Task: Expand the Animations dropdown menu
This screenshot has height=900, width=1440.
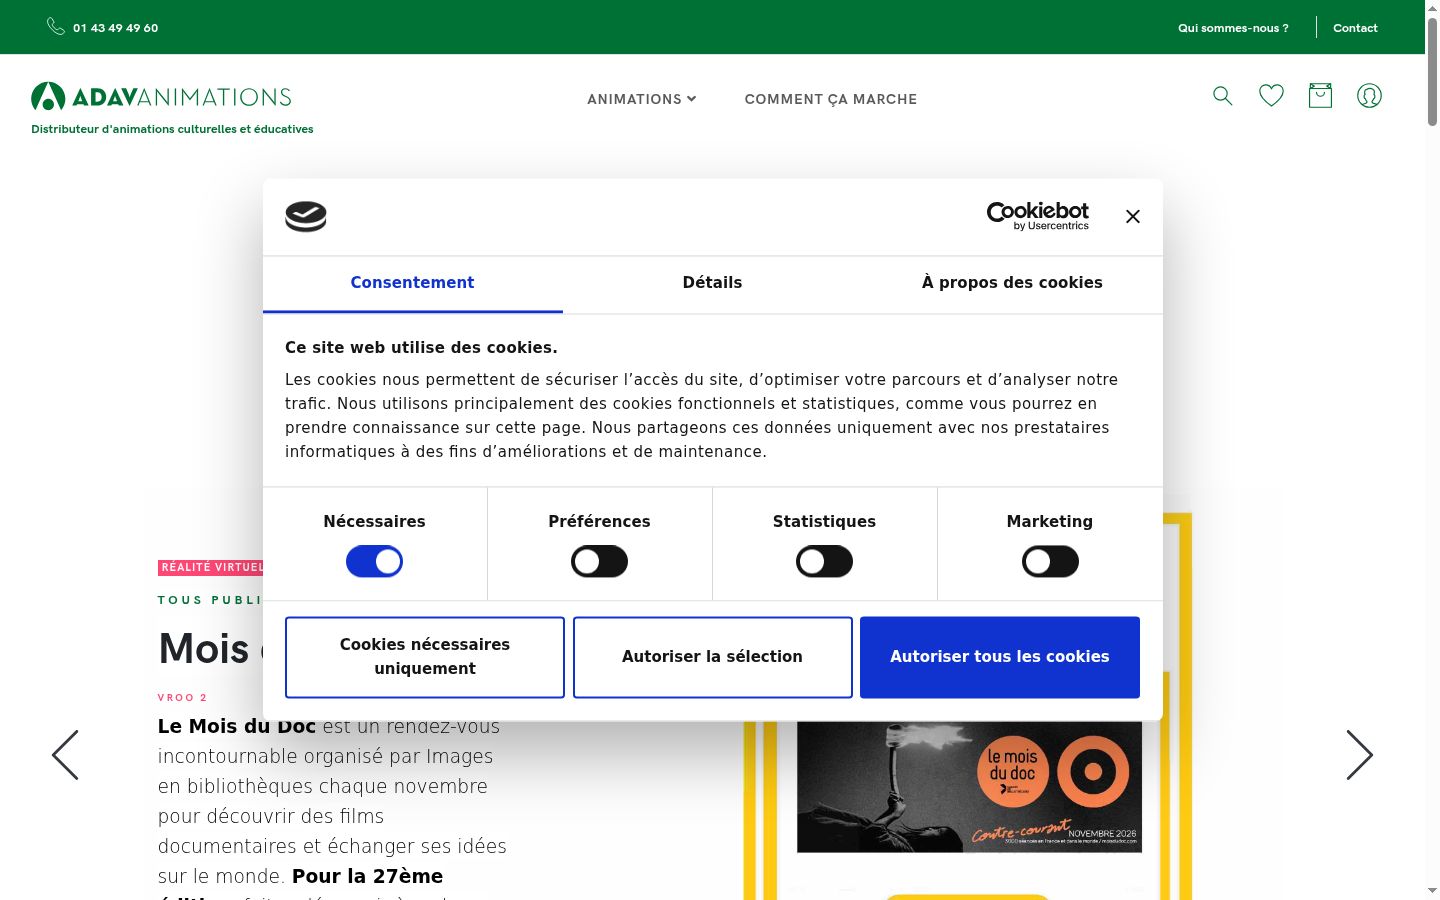Action: 641,99
